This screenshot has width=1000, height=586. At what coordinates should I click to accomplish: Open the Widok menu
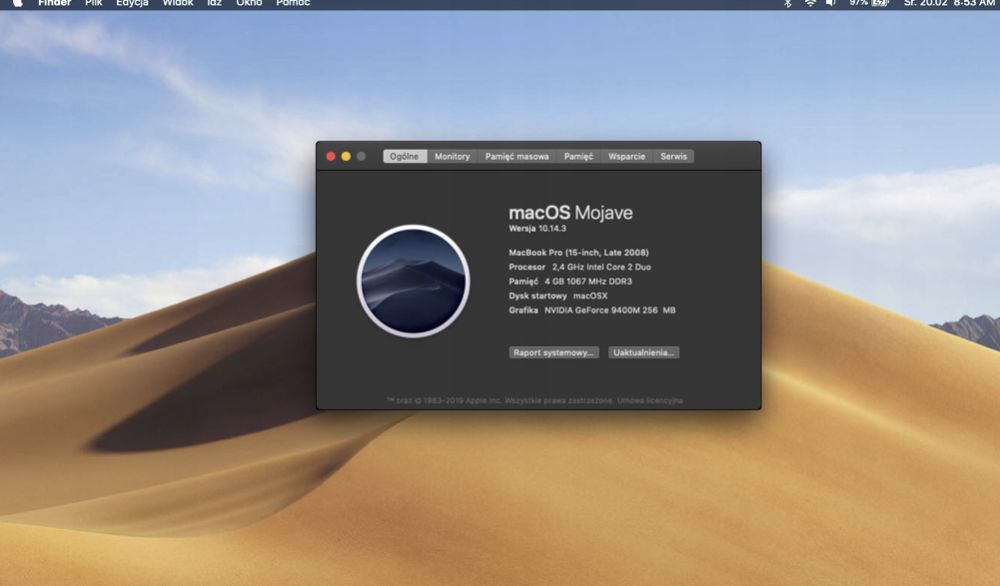(178, 3)
